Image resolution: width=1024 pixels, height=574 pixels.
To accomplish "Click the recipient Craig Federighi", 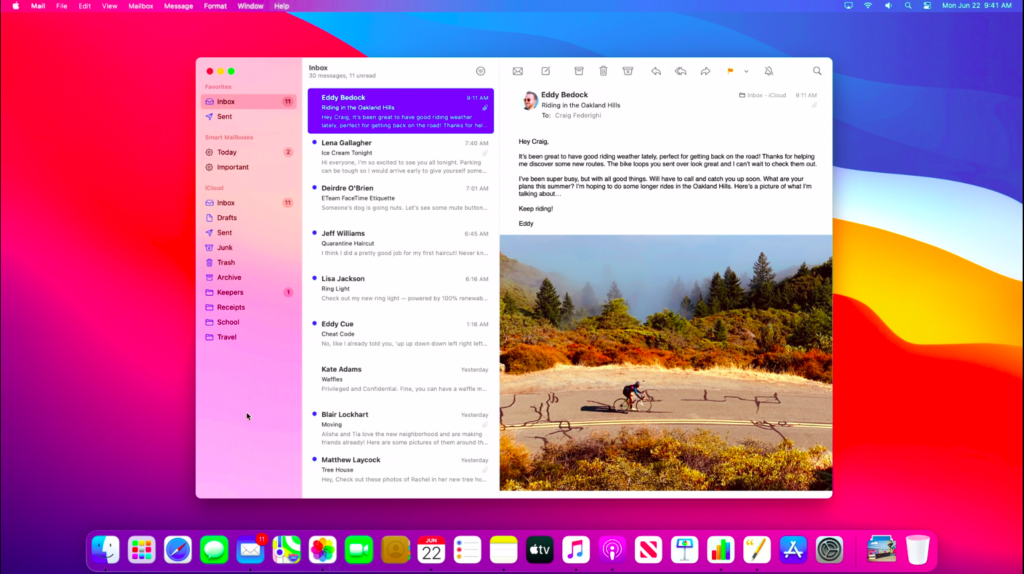I will point(578,116).
